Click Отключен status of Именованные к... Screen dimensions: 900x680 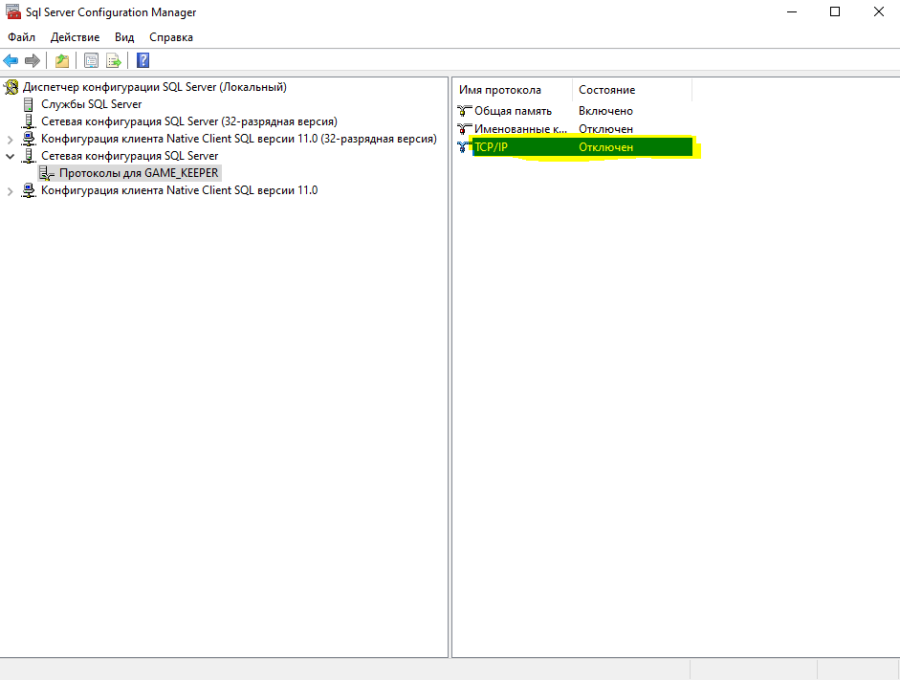point(606,129)
